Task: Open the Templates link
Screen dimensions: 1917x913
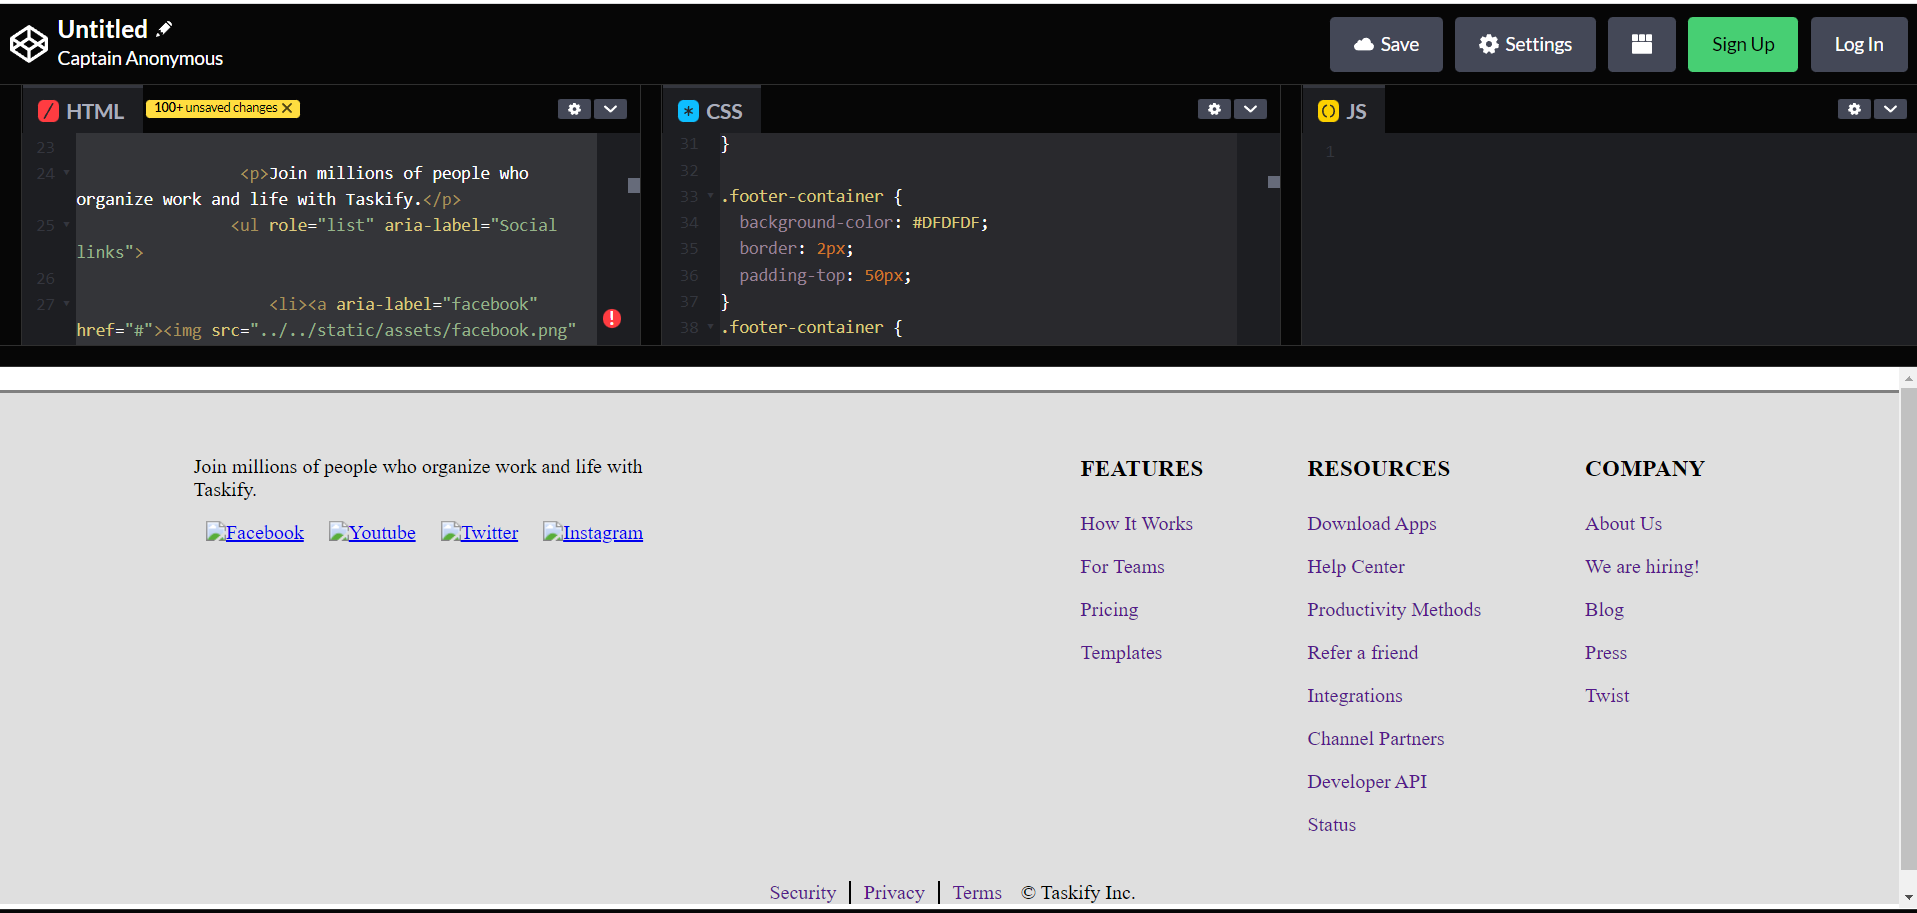Action: point(1121,652)
